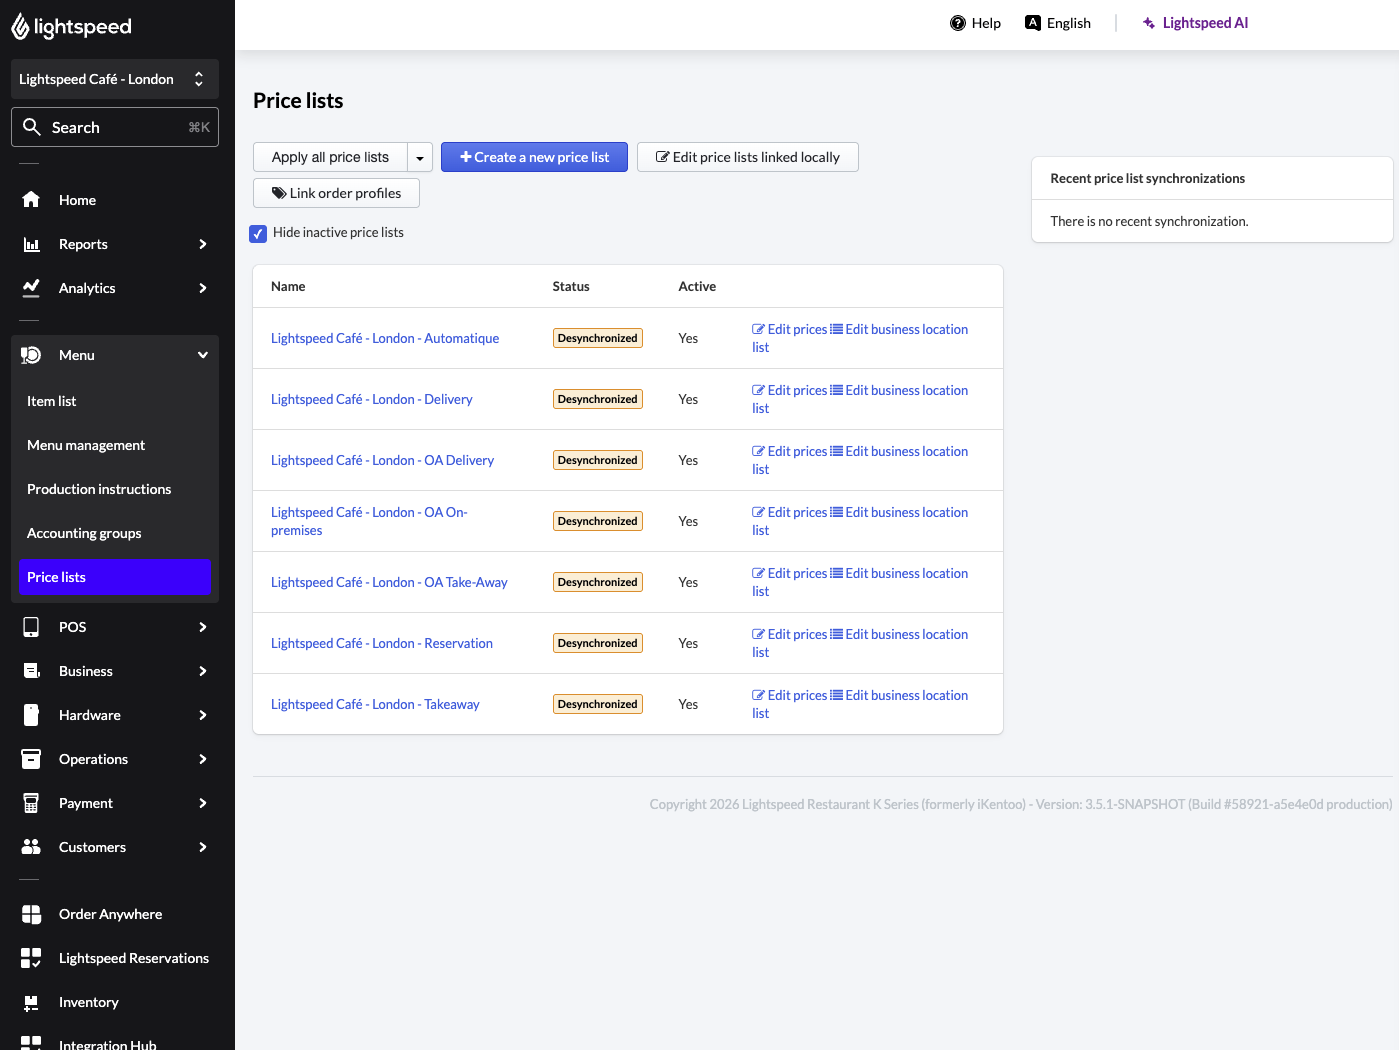Expand the Reports submenu chevron
Image resolution: width=1399 pixels, height=1050 pixels.
203,244
